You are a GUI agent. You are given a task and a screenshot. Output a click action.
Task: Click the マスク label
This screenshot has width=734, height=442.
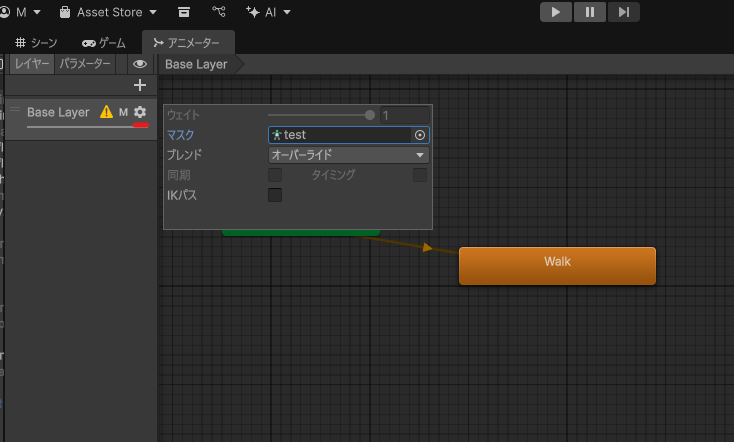tap(181, 135)
